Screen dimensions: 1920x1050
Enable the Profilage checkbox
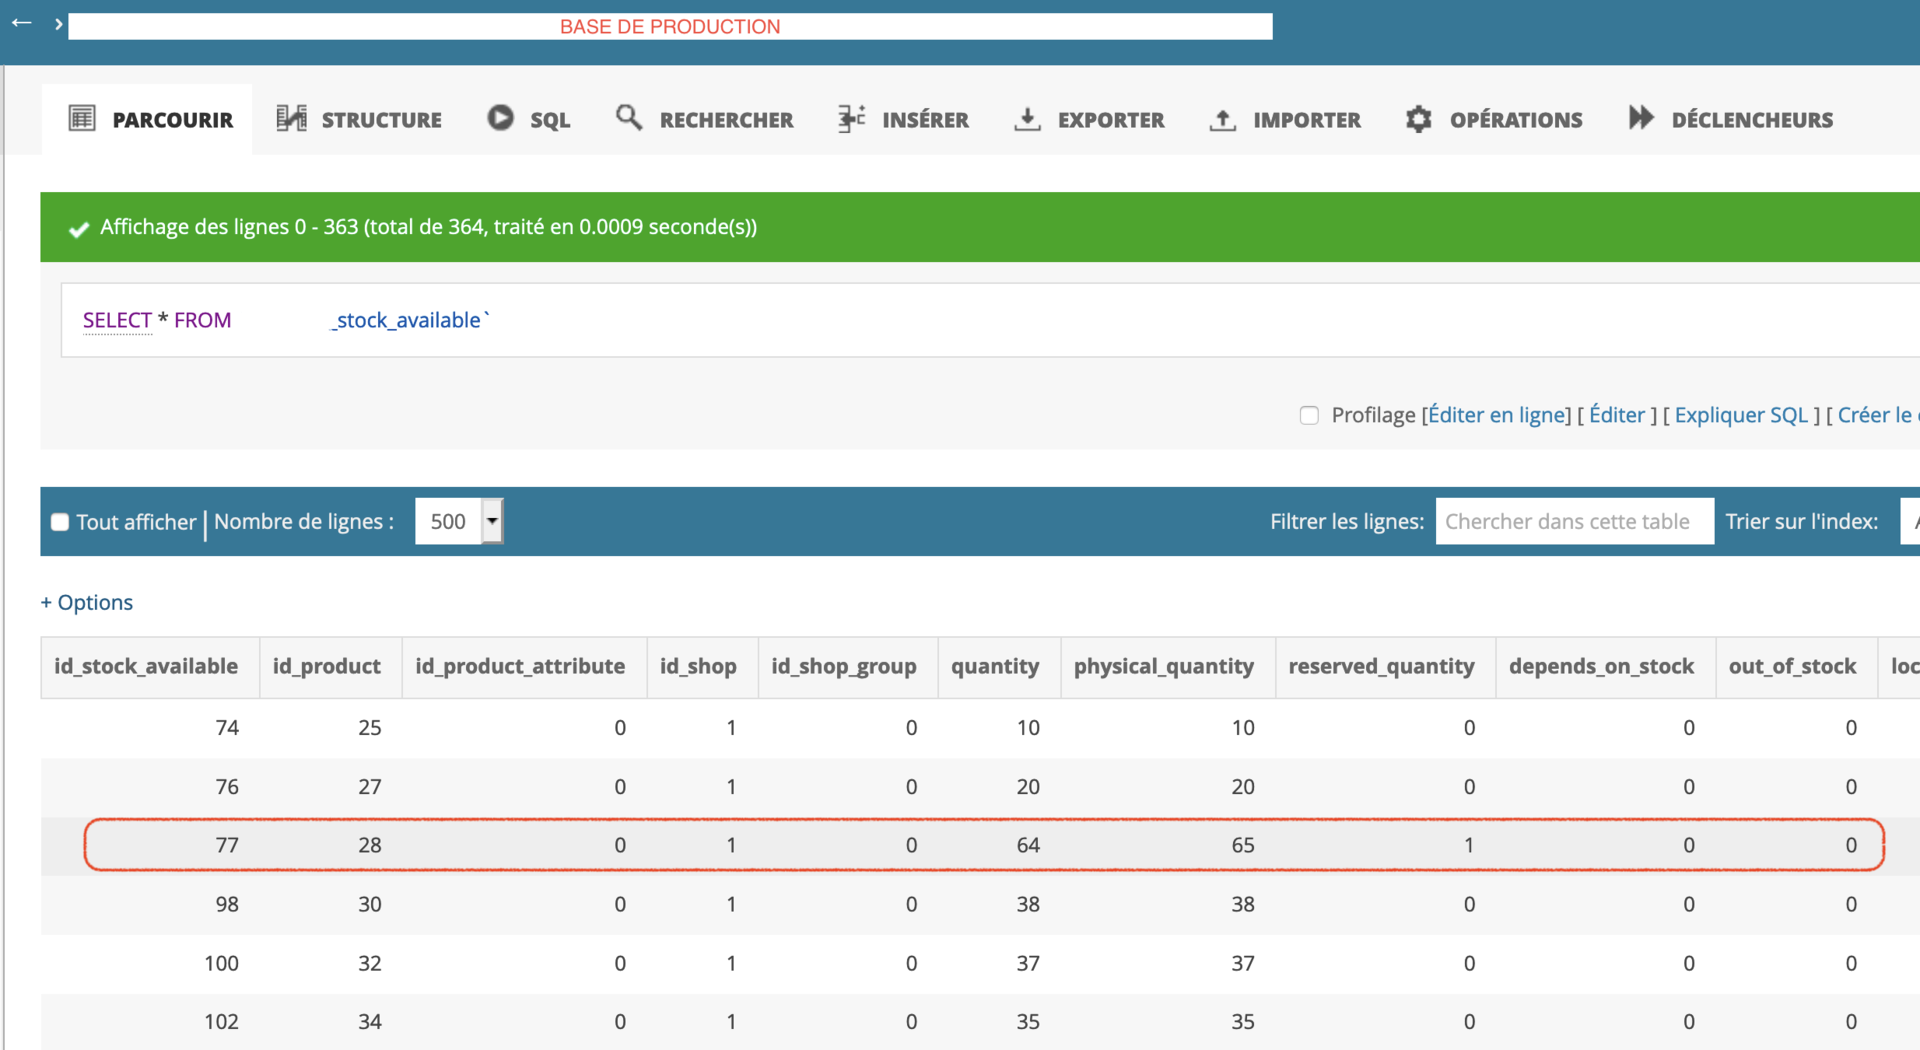pos(1309,415)
